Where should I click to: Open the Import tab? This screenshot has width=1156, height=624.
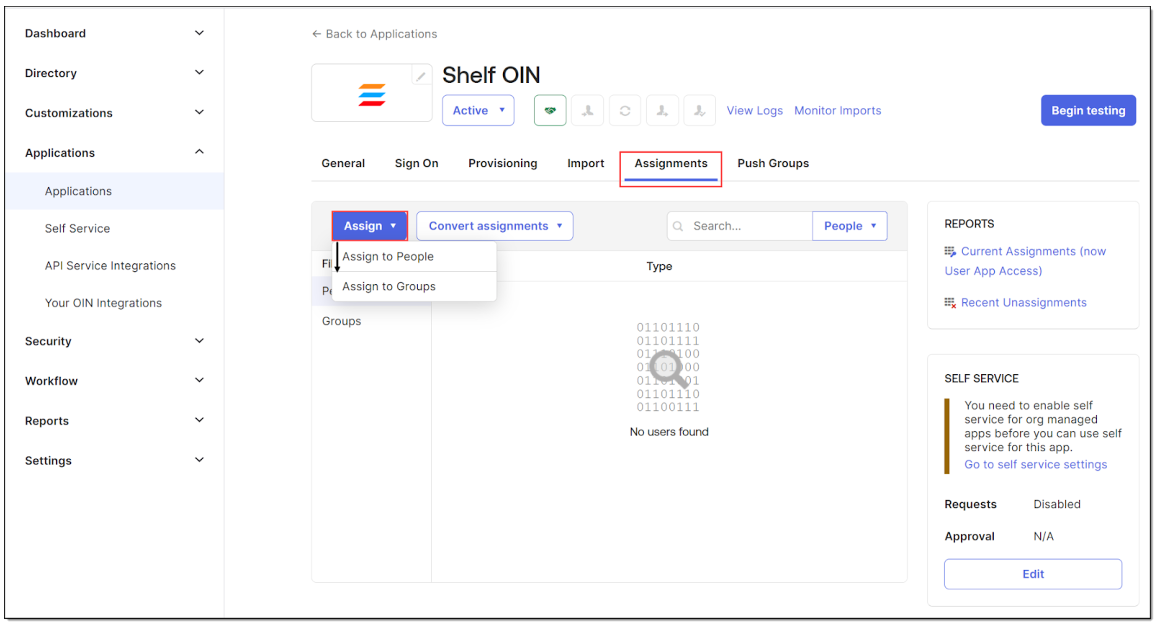point(585,163)
